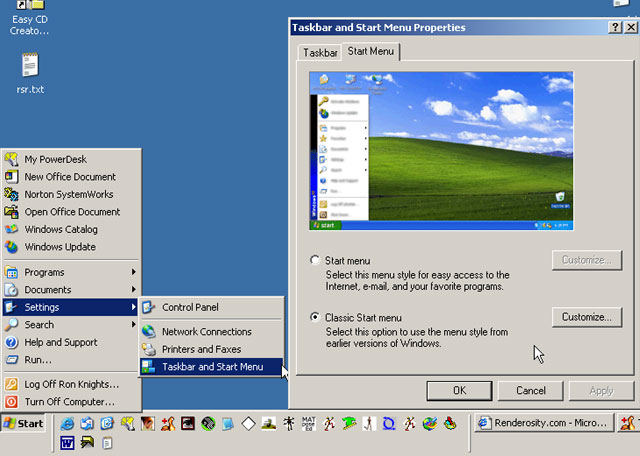
Task: Open Norton SystemWorks from Start menu
Action: point(71,194)
